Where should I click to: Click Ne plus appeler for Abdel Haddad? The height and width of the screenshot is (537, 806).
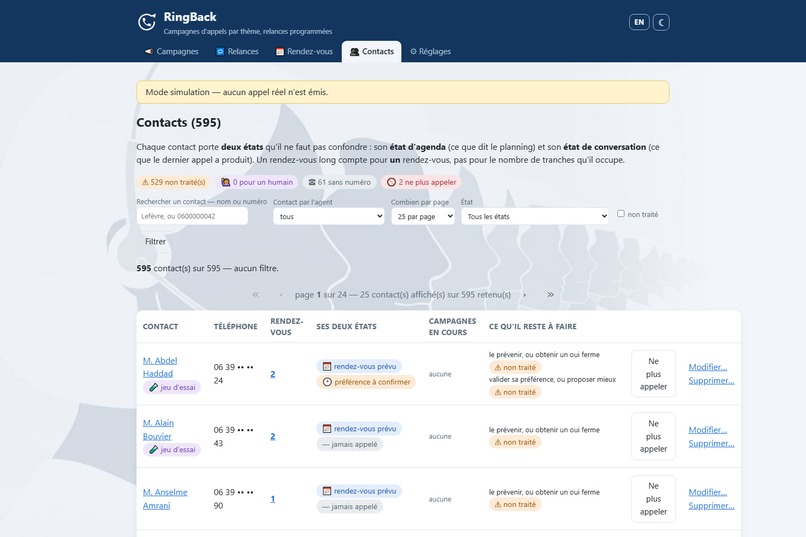(x=653, y=374)
